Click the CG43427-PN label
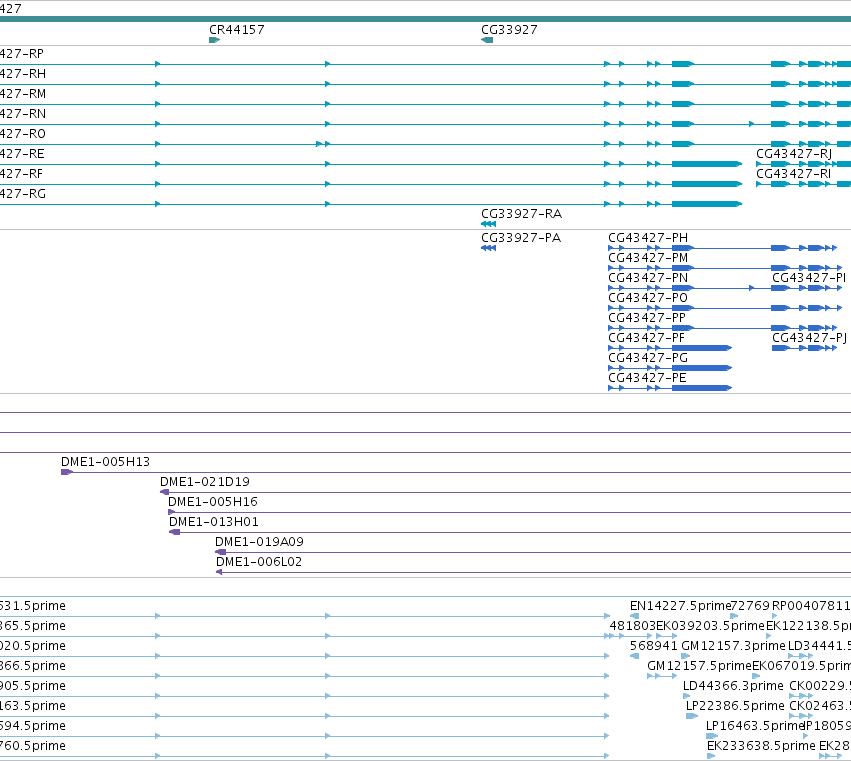The width and height of the screenshot is (851, 761). pos(648,277)
